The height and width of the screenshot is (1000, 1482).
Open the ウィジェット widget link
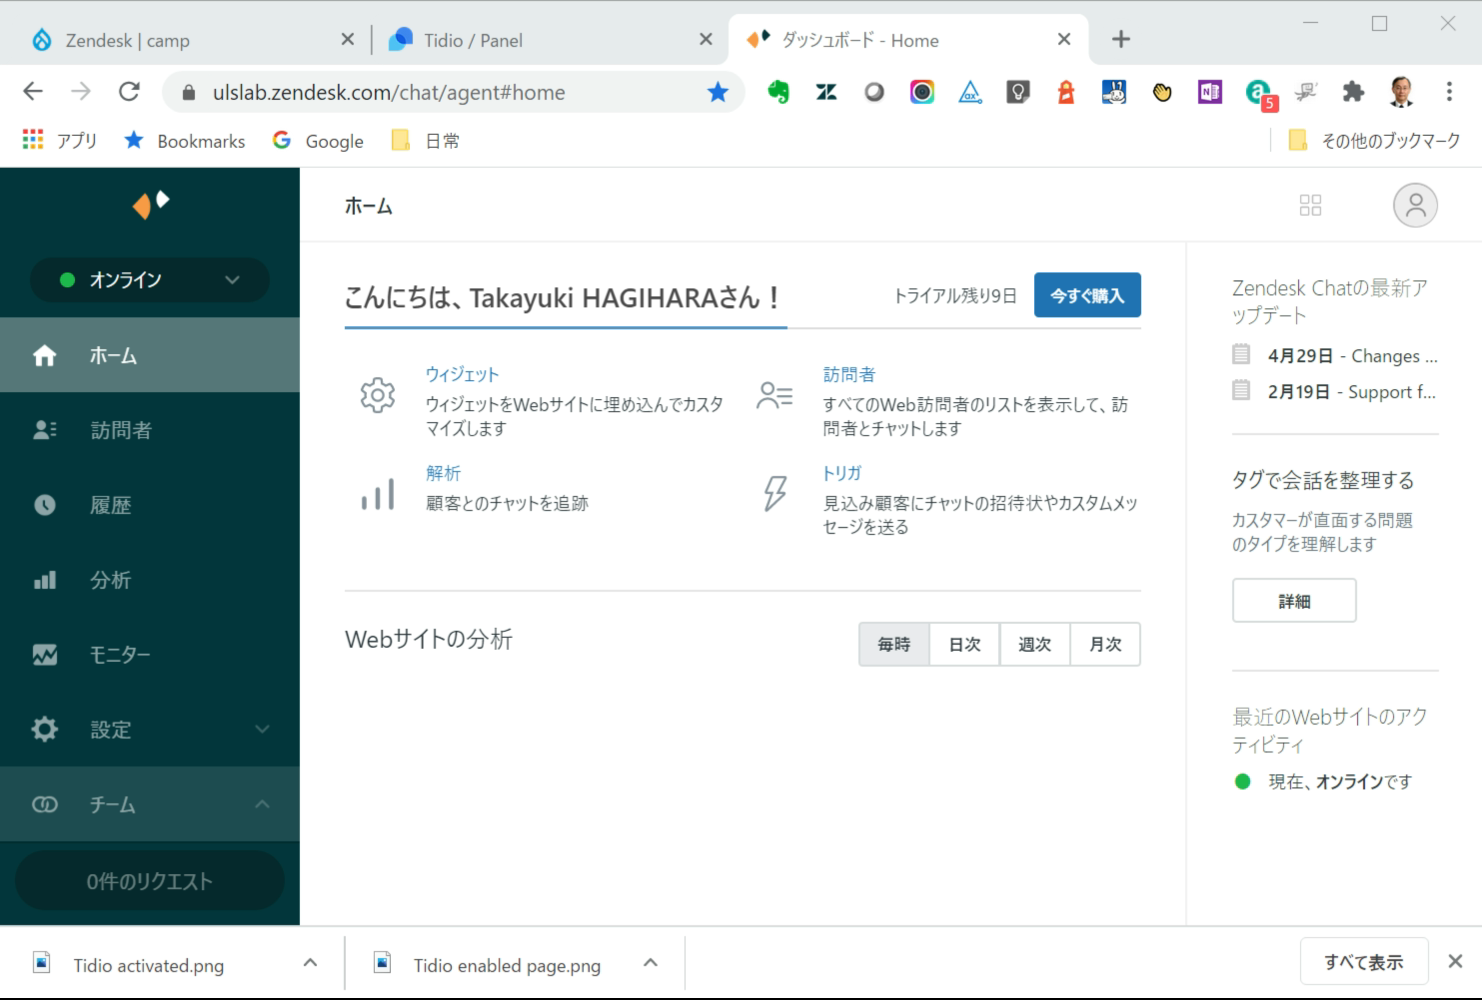pos(462,374)
